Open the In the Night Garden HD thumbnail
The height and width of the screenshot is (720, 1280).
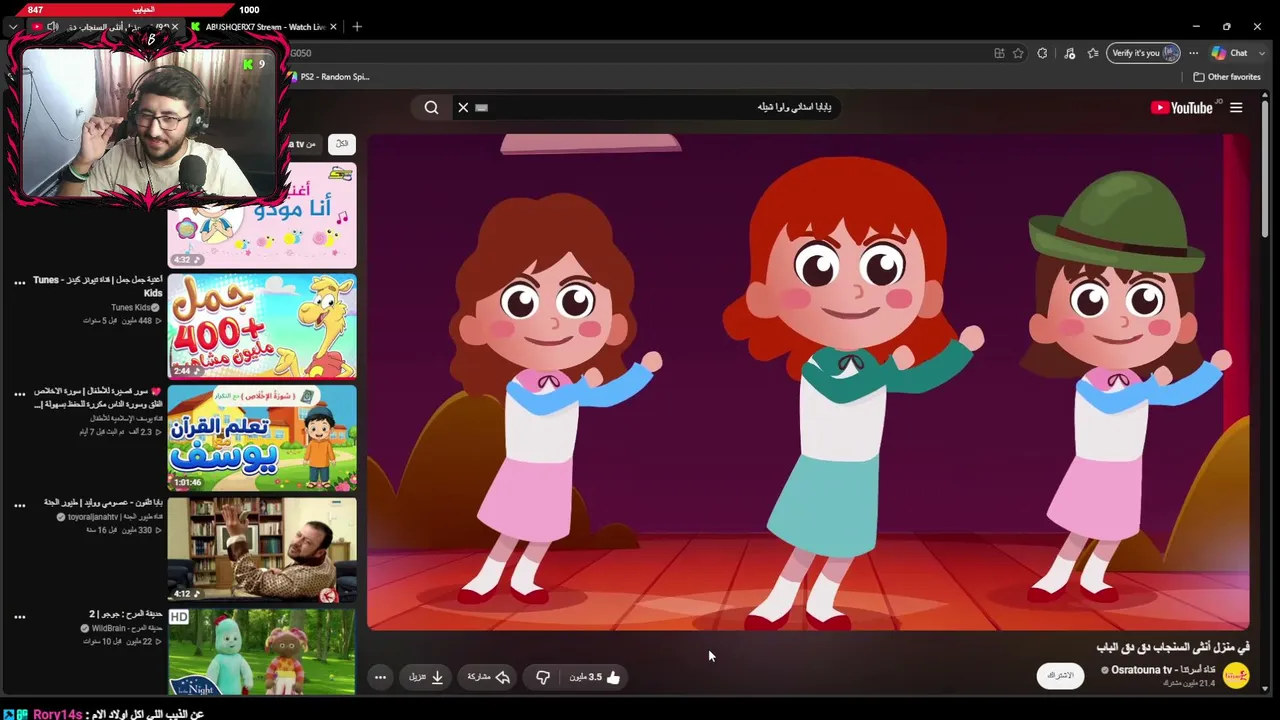pyautogui.click(x=262, y=651)
